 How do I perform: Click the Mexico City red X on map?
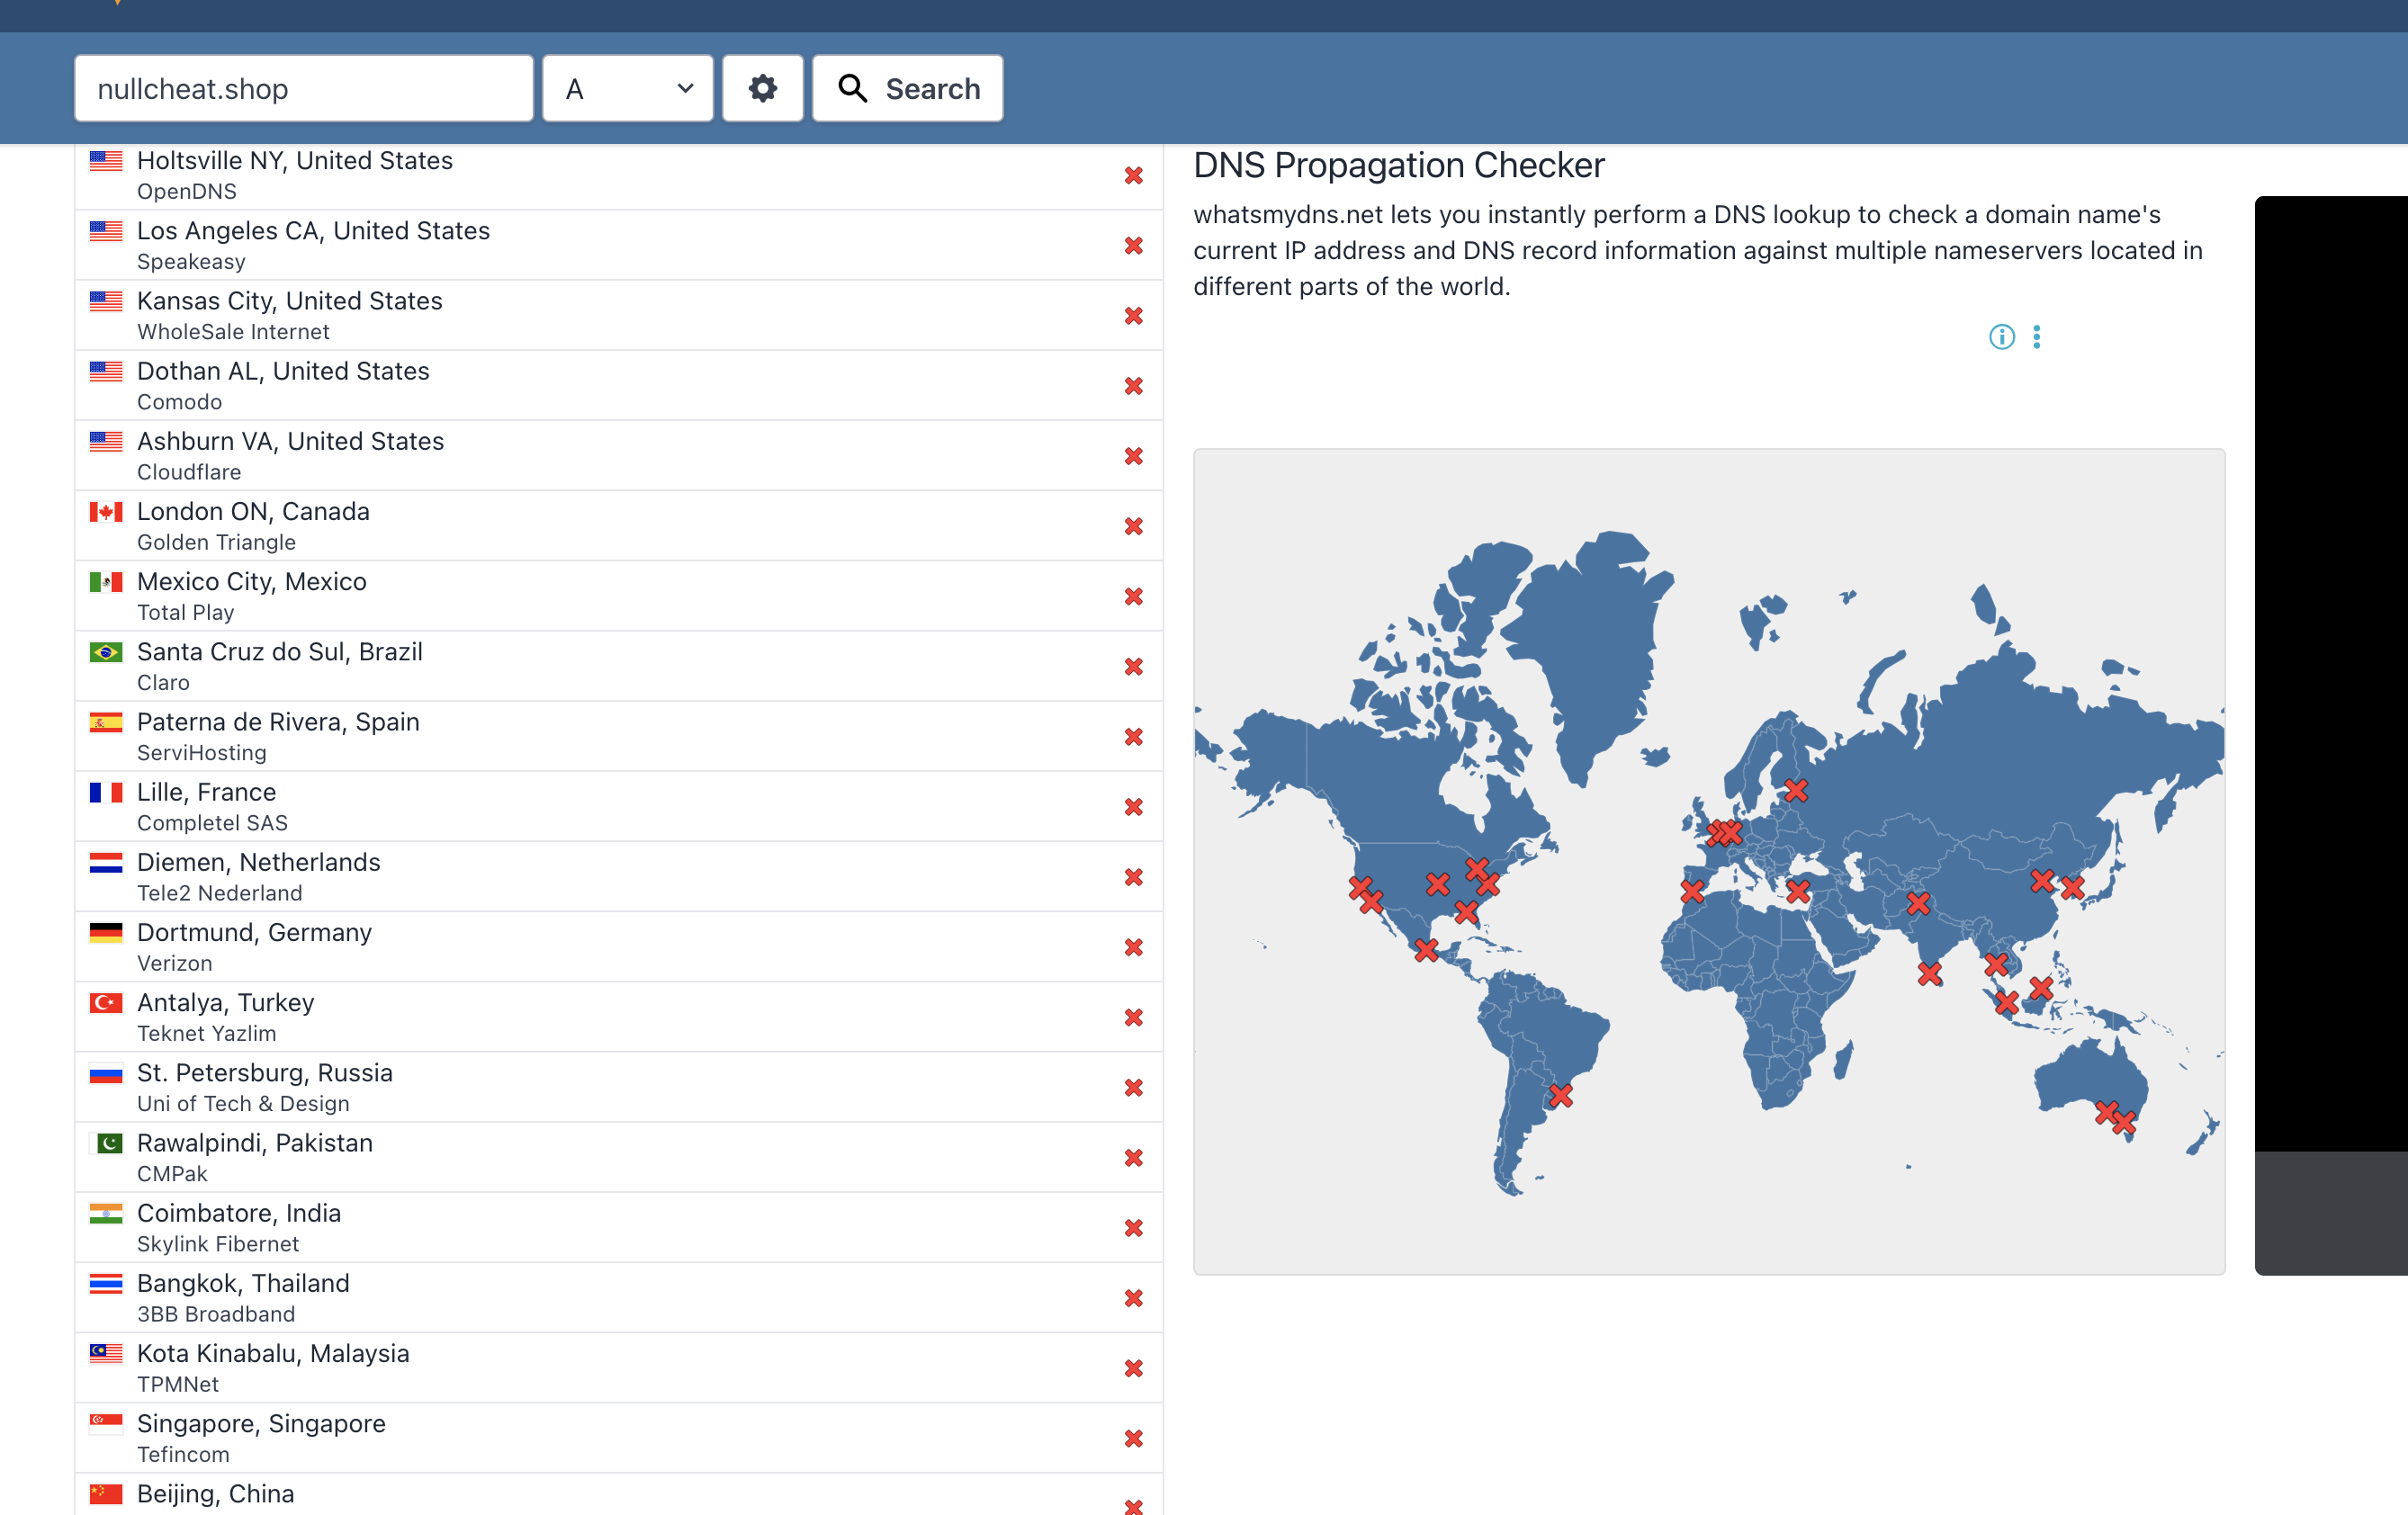point(1426,950)
